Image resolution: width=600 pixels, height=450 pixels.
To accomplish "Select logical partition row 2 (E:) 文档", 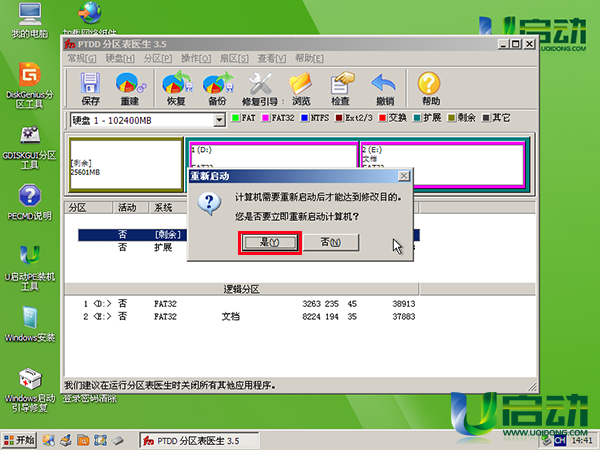I will pos(249,316).
